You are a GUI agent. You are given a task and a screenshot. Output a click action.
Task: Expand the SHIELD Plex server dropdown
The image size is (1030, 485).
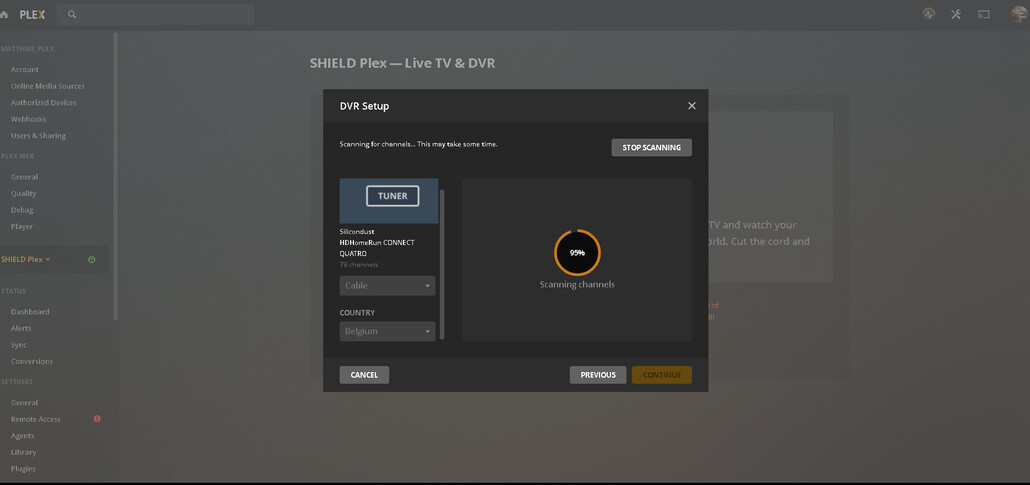coord(26,260)
